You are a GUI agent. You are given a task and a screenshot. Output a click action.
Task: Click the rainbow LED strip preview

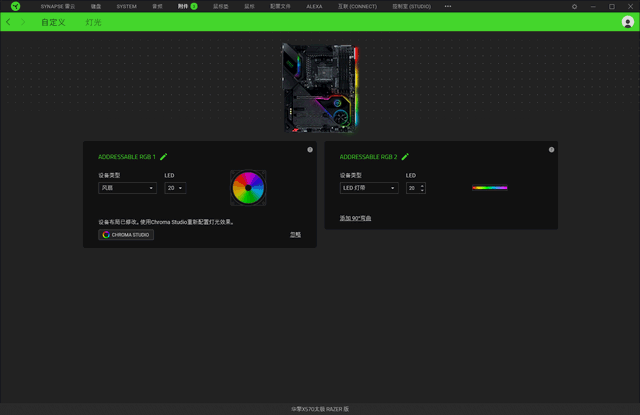[490, 188]
